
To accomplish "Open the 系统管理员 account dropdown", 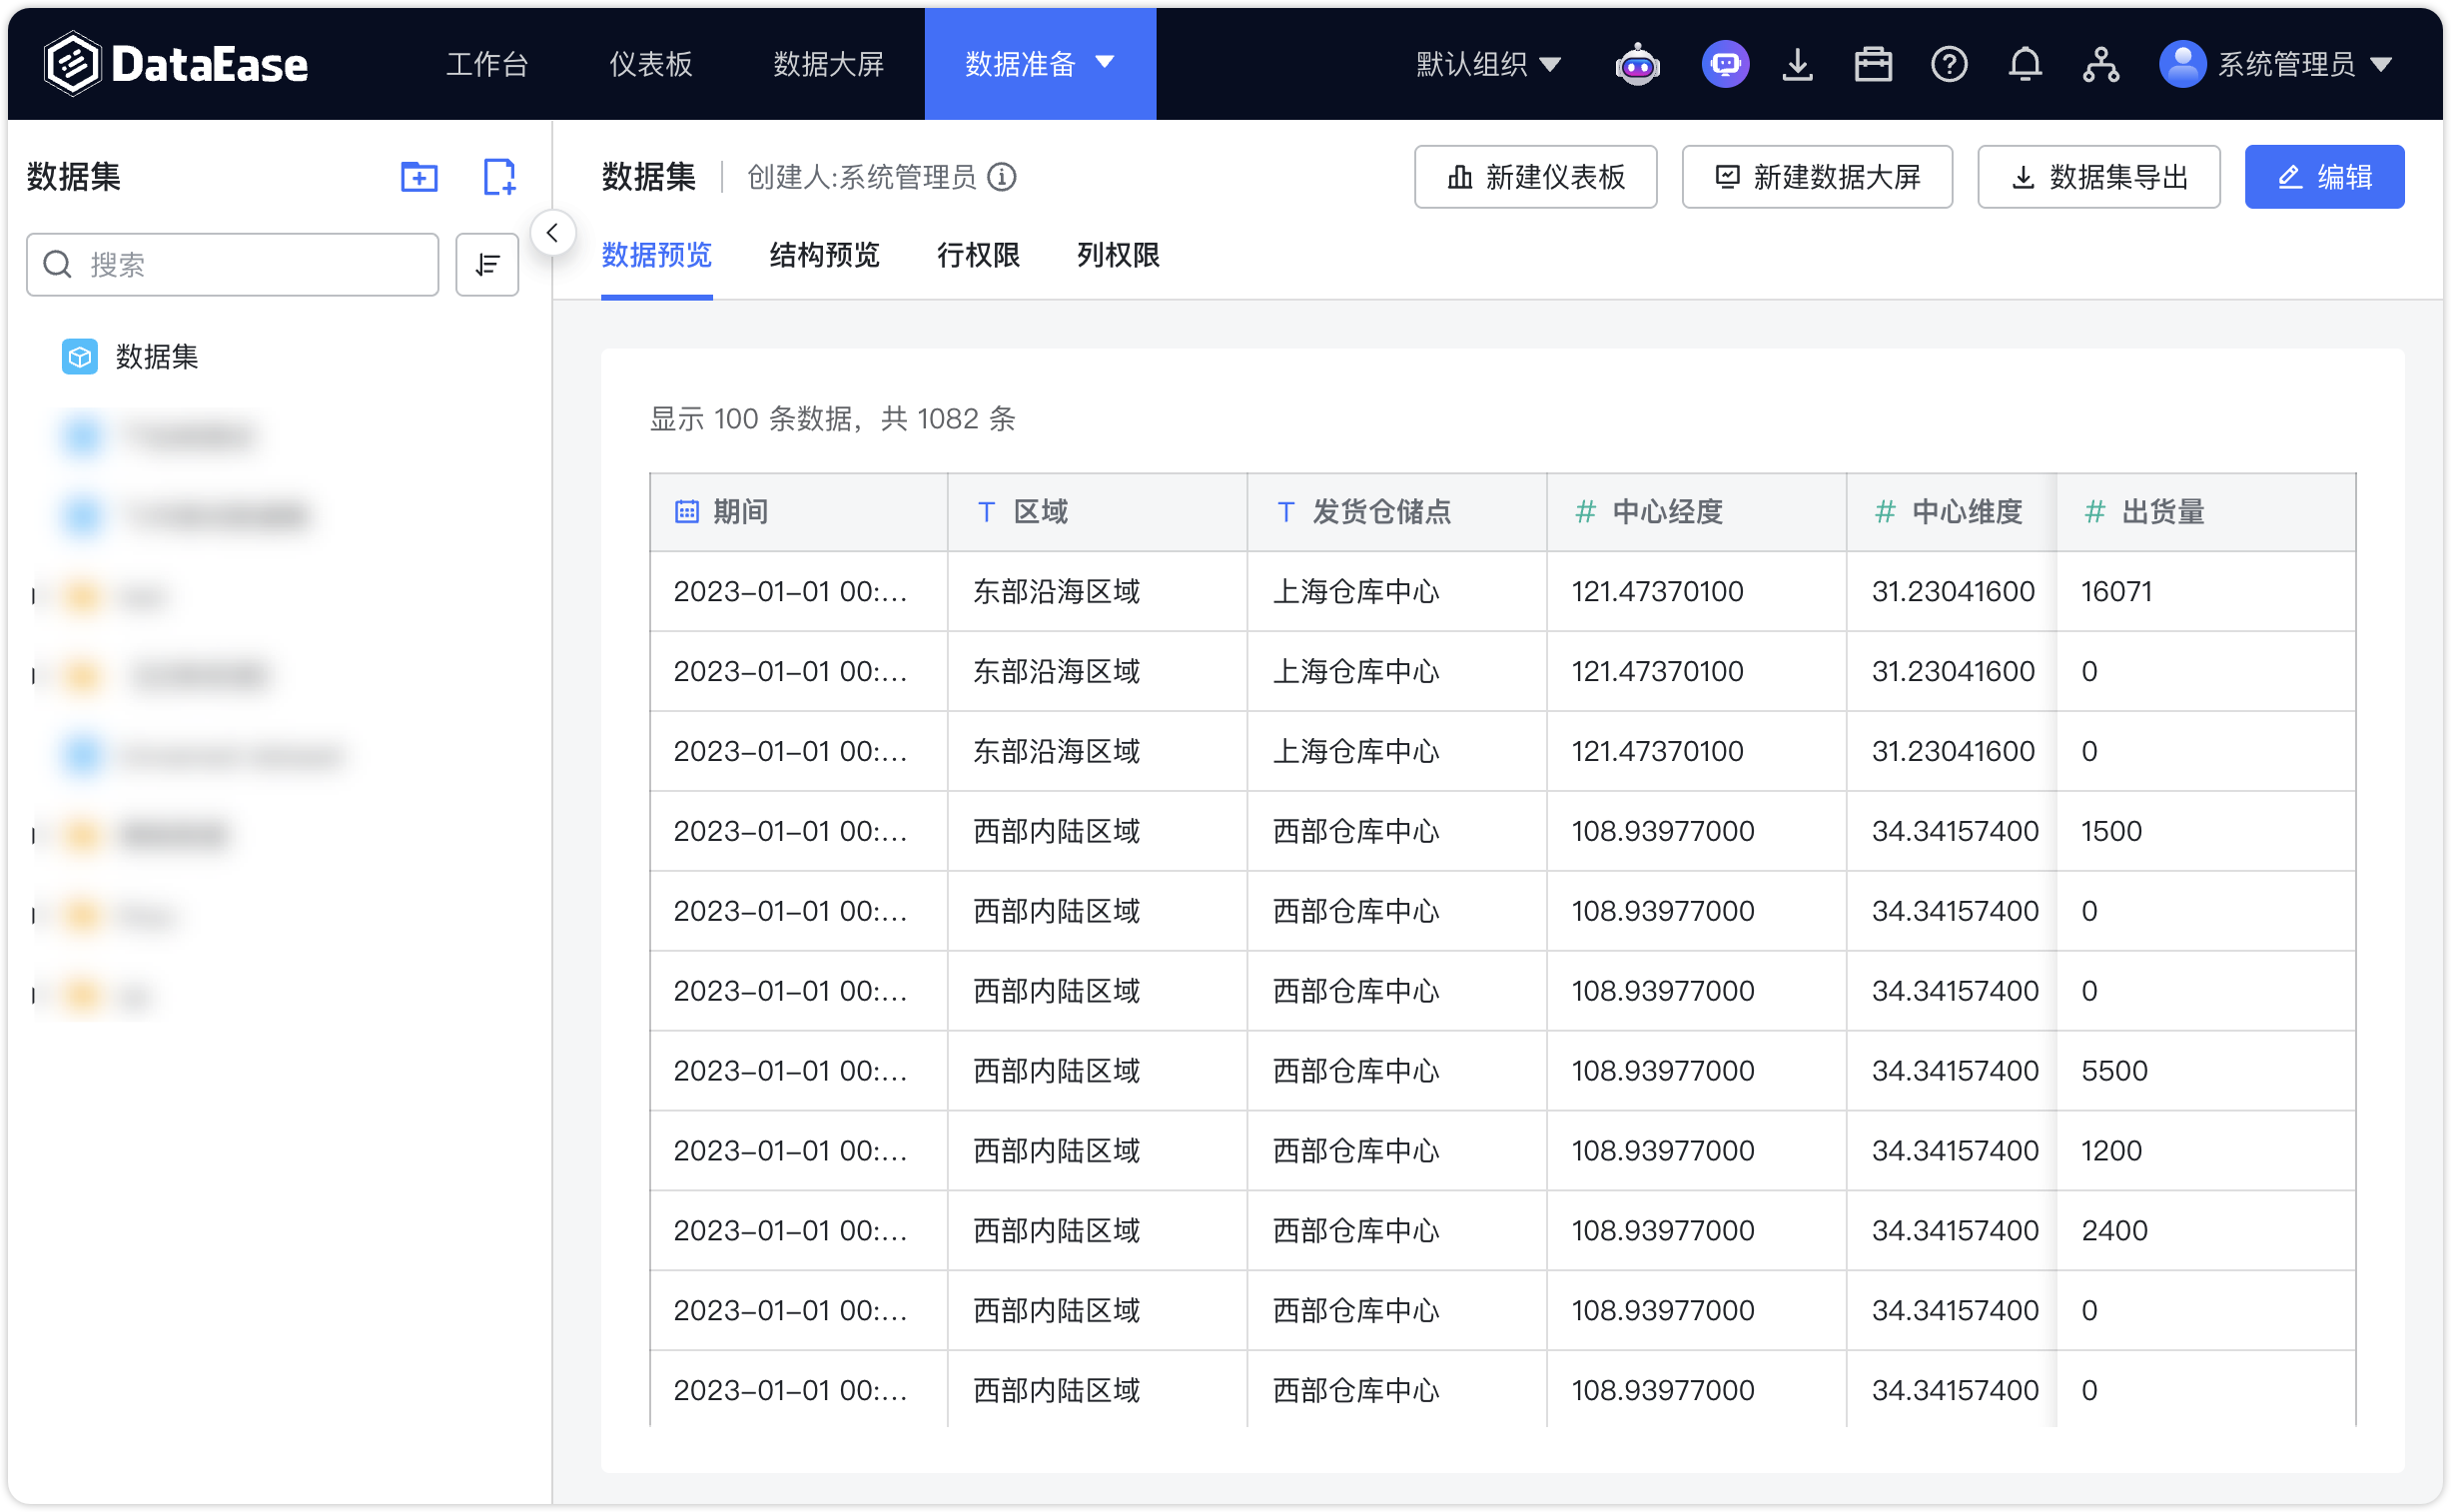I will [2305, 65].
